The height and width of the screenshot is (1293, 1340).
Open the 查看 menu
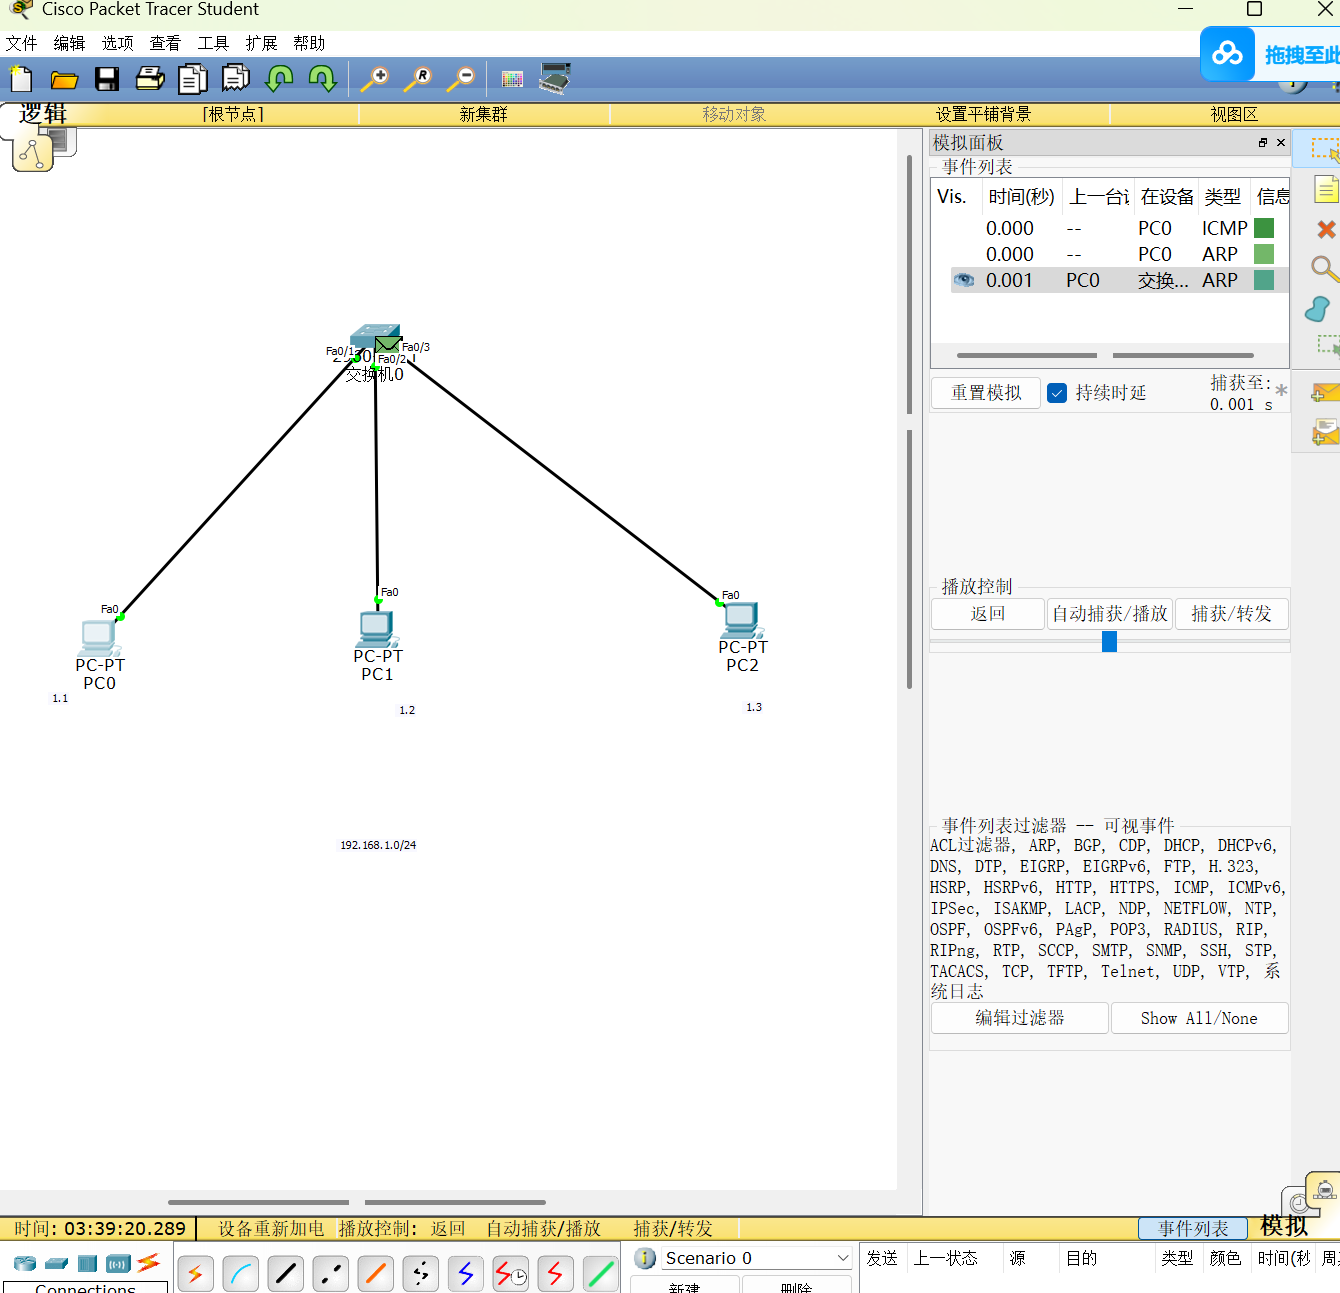coord(165,43)
